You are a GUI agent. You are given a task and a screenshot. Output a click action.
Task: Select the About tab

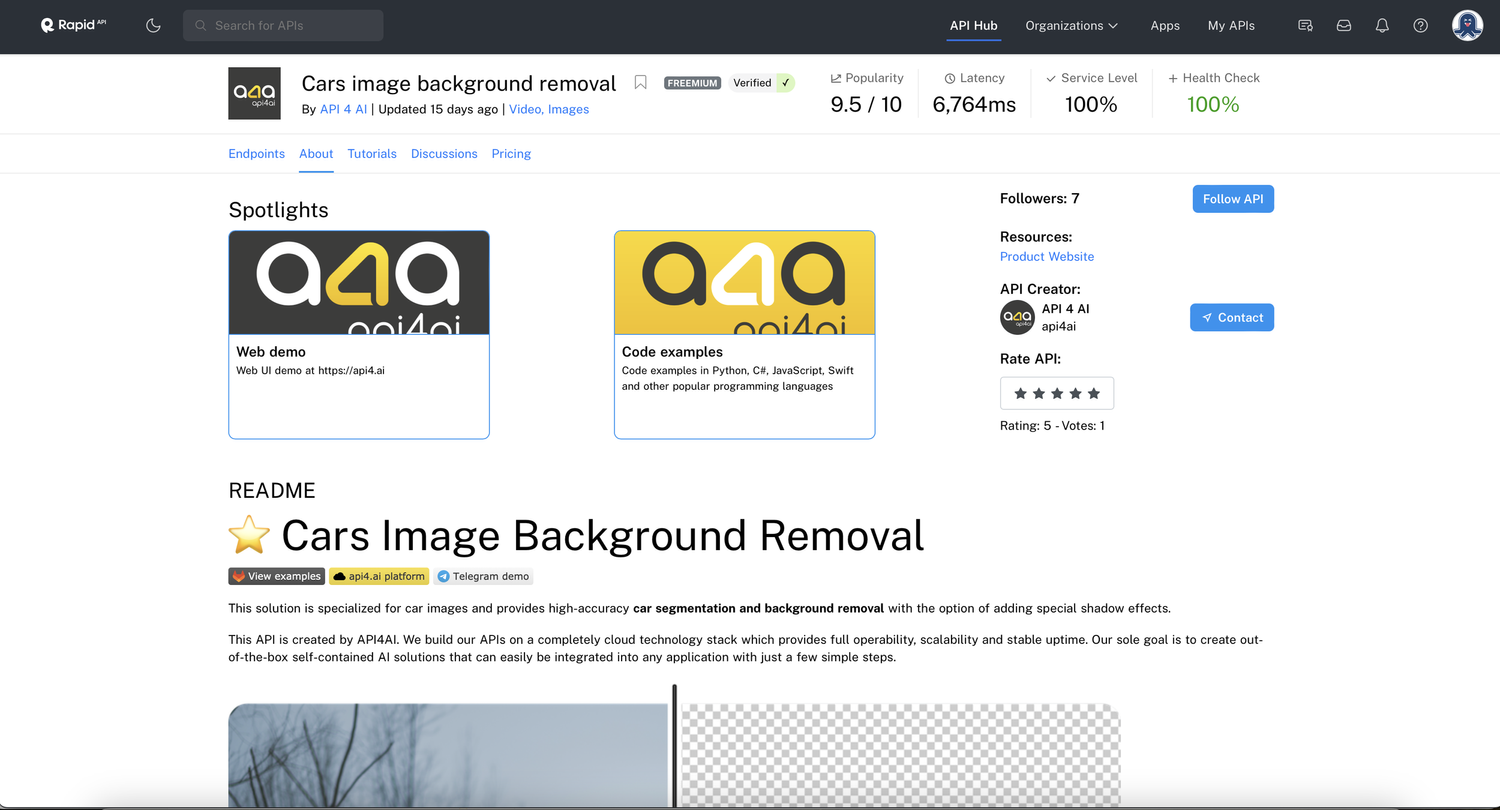click(316, 154)
